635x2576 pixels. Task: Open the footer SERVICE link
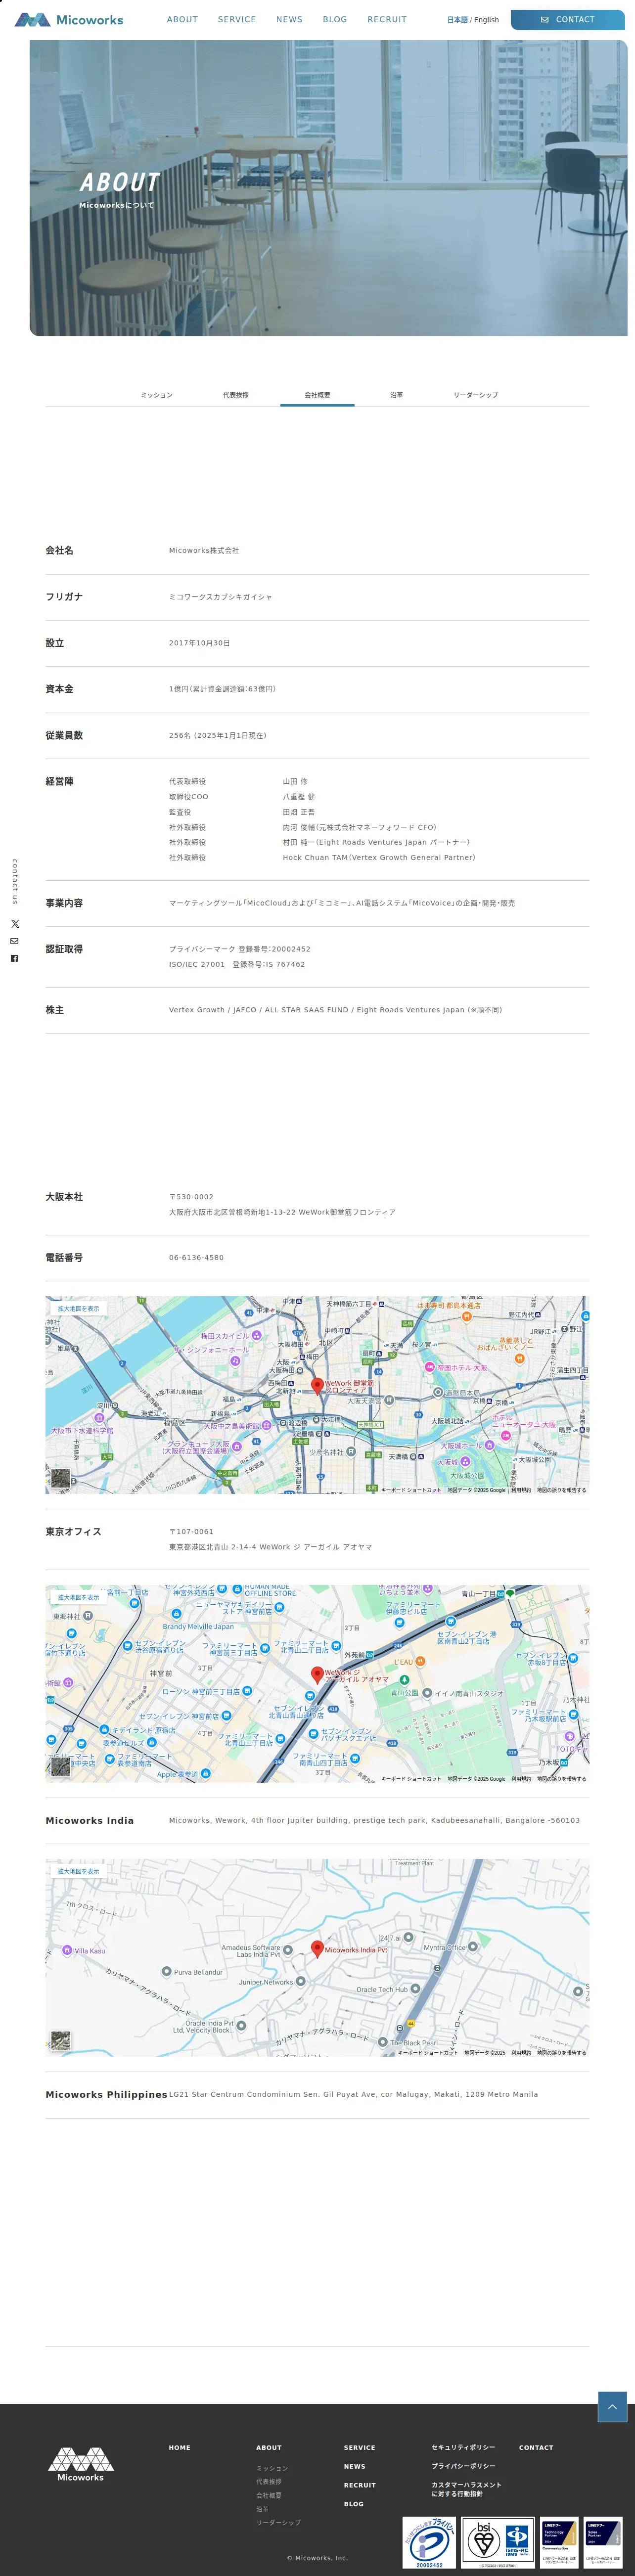[x=360, y=2447]
